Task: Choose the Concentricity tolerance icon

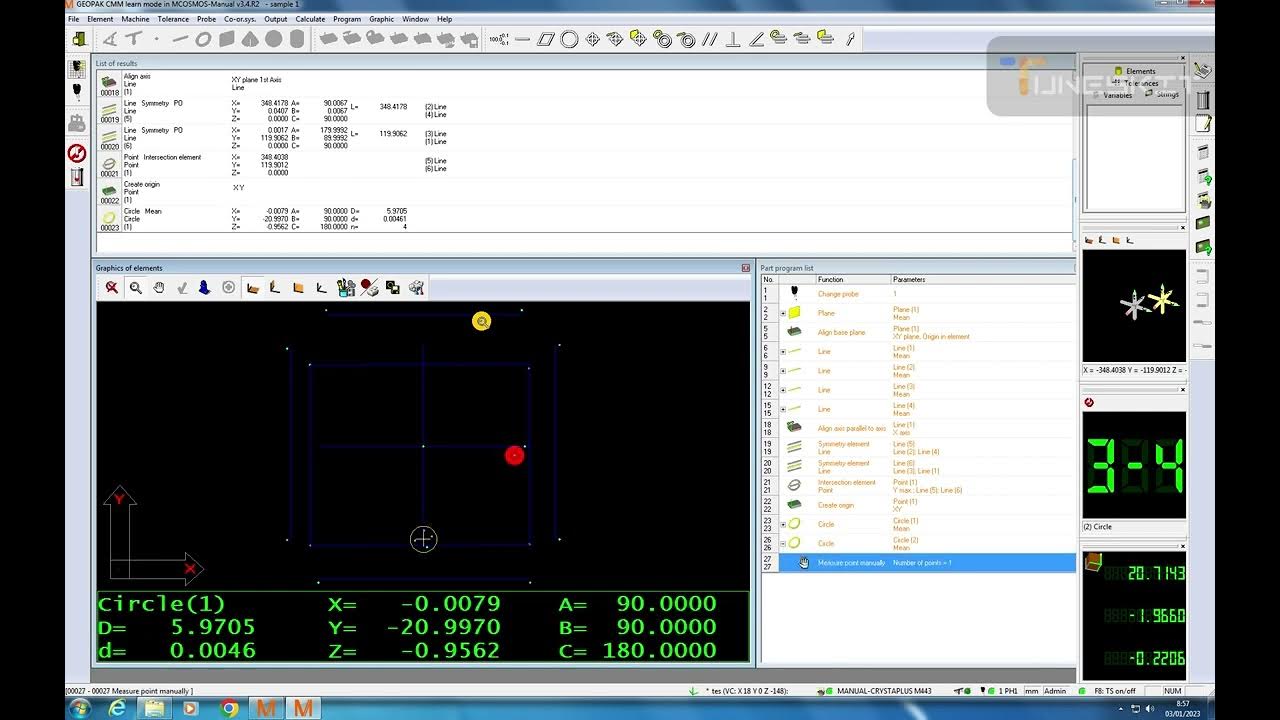Action: (663, 39)
